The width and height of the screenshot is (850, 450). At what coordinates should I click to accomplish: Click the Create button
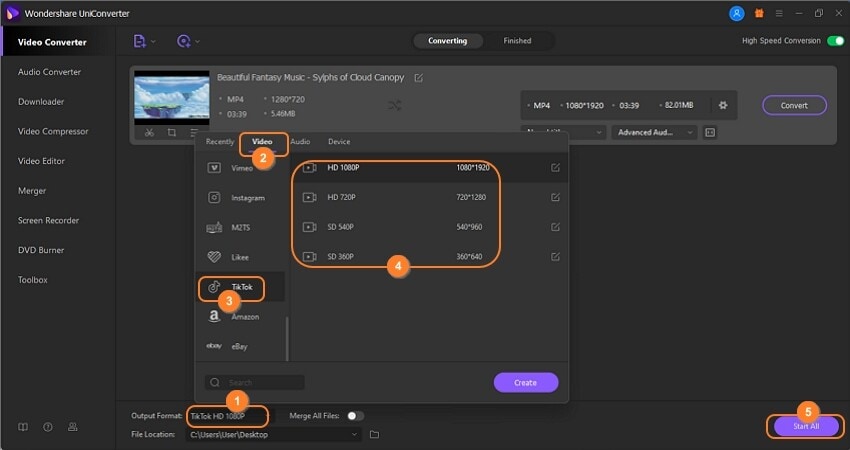525,382
